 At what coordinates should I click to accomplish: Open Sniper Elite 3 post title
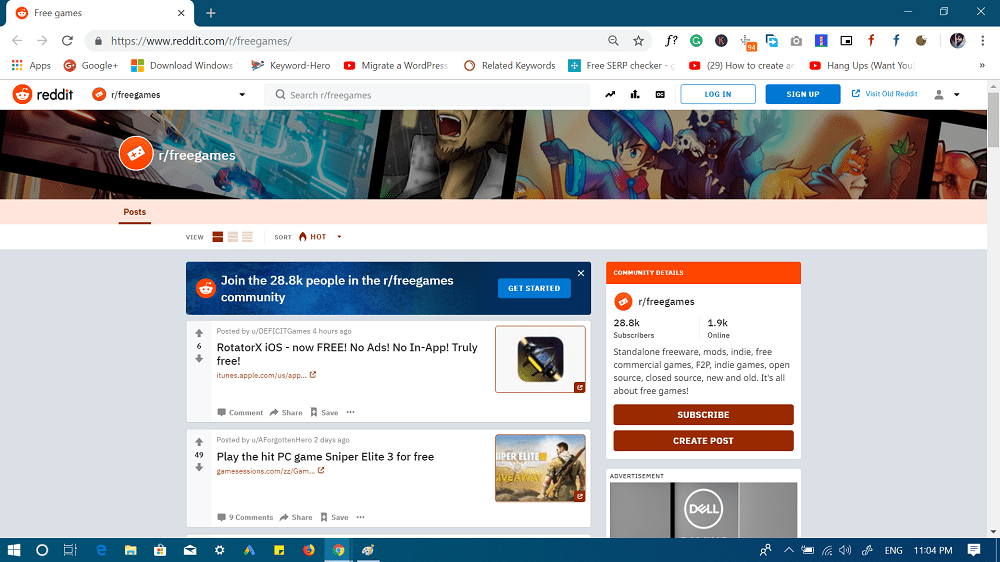325,457
